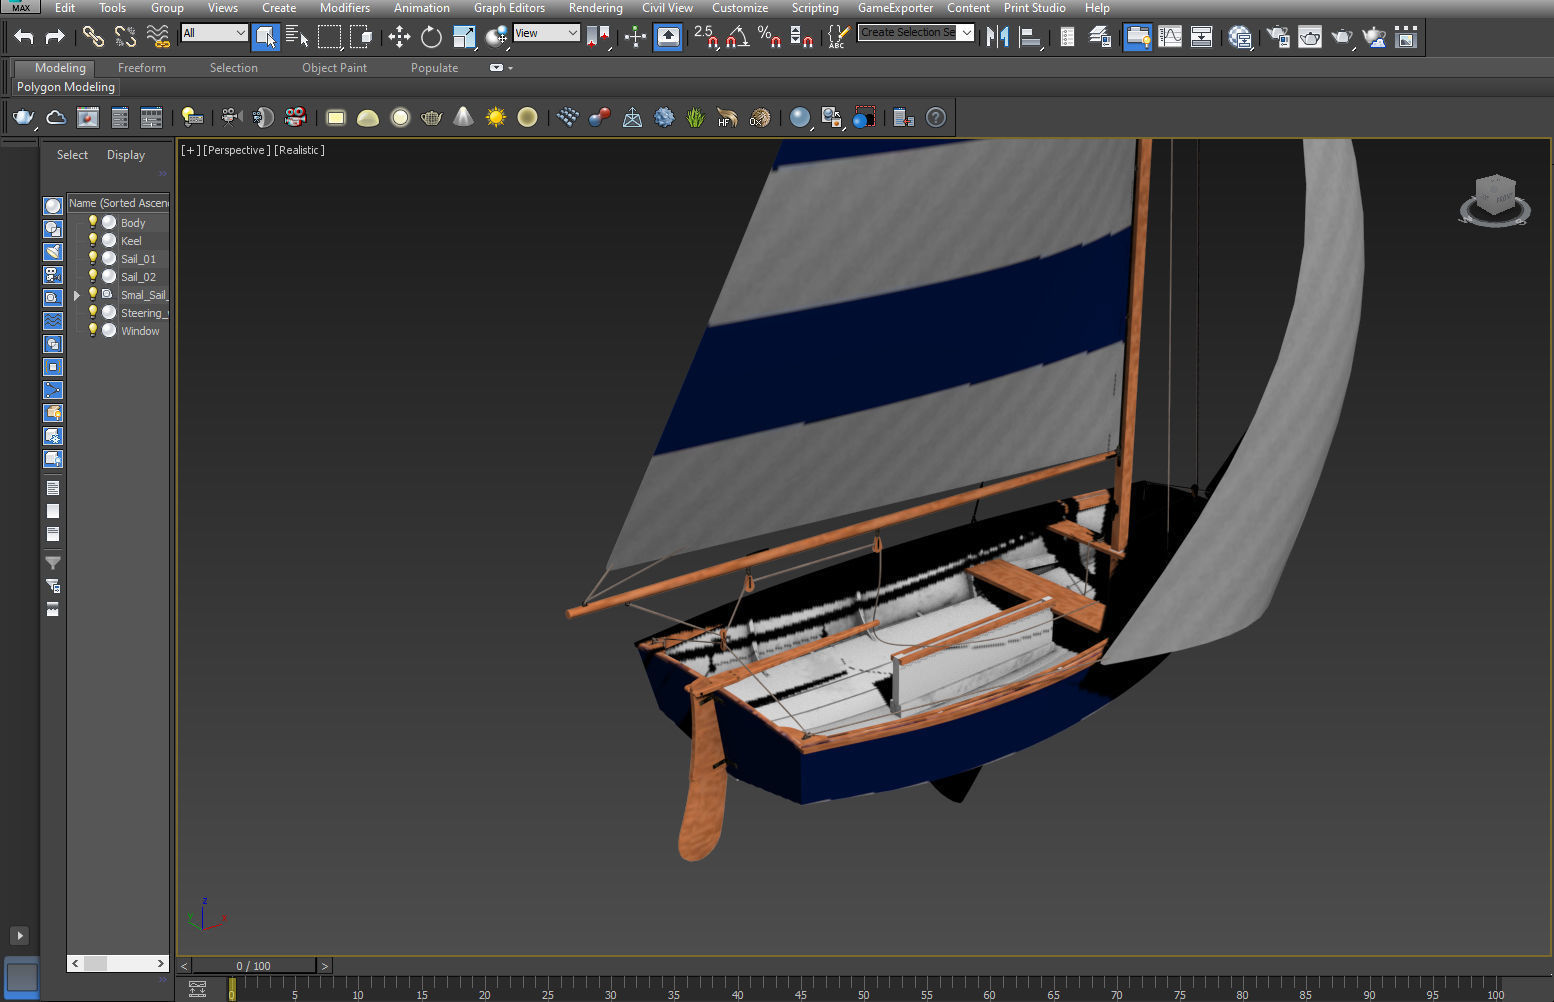
Task: Click the time slider 0 / 100 handle
Action: click(254, 966)
